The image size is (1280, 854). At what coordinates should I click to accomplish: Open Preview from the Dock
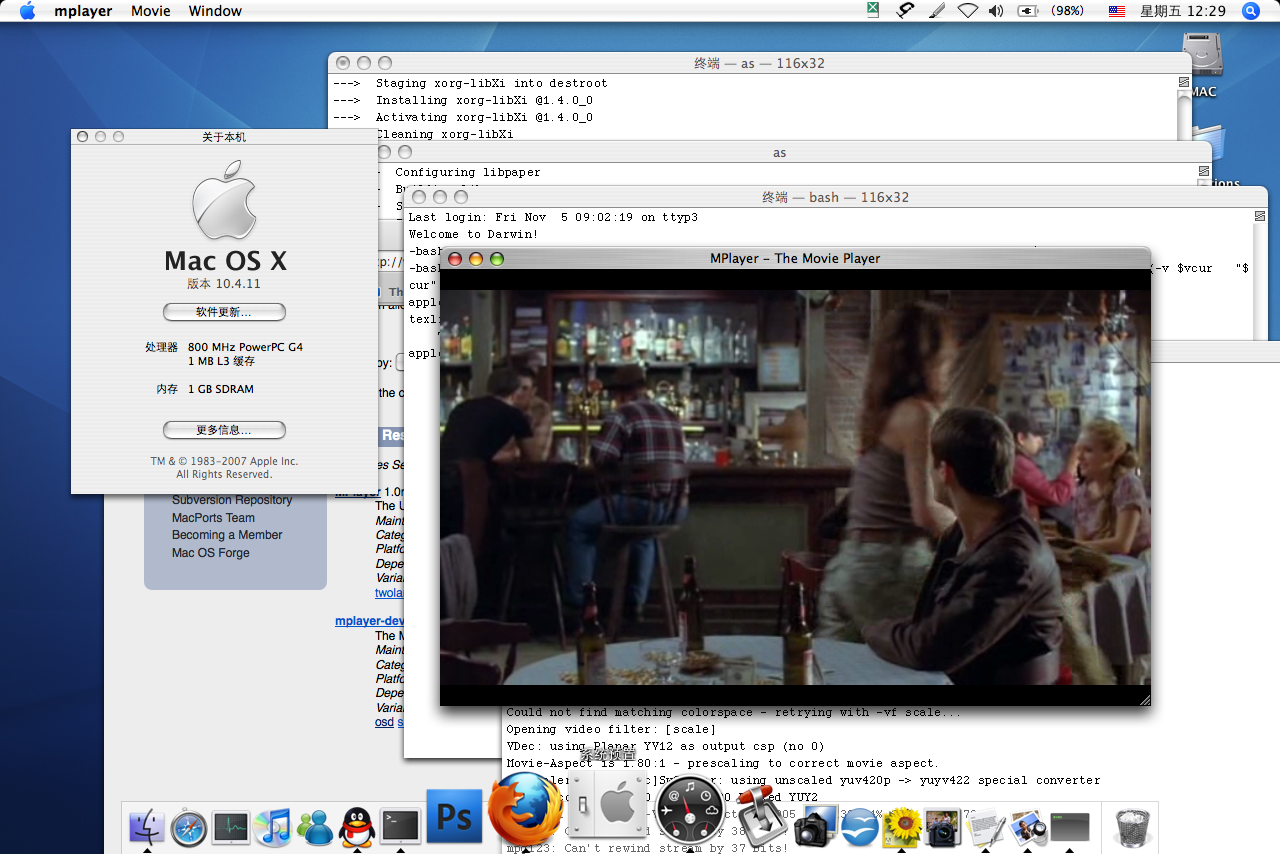pos(1028,827)
